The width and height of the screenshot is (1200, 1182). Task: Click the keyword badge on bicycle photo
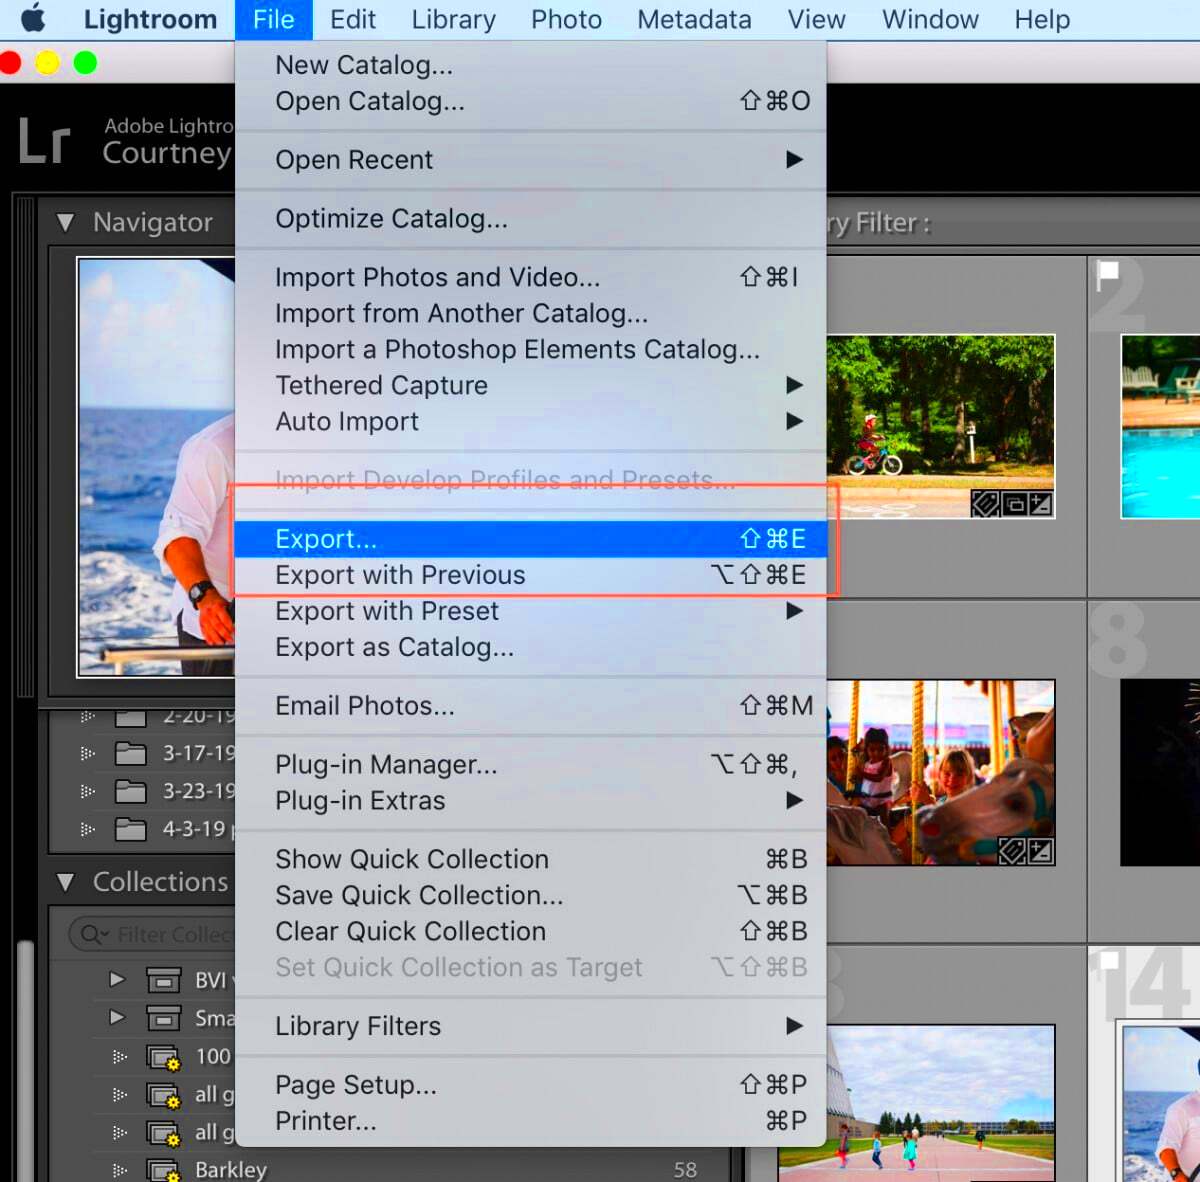tap(985, 504)
